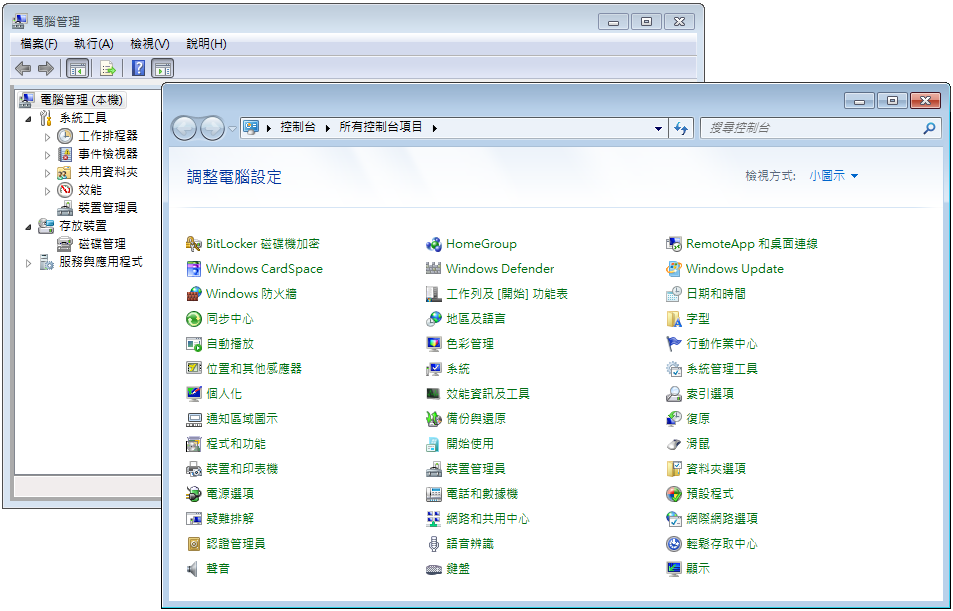Image resolution: width=953 pixels, height=611 pixels.
Task: Collapse the 存放裝置 tree node
Action: click(x=29, y=227)
